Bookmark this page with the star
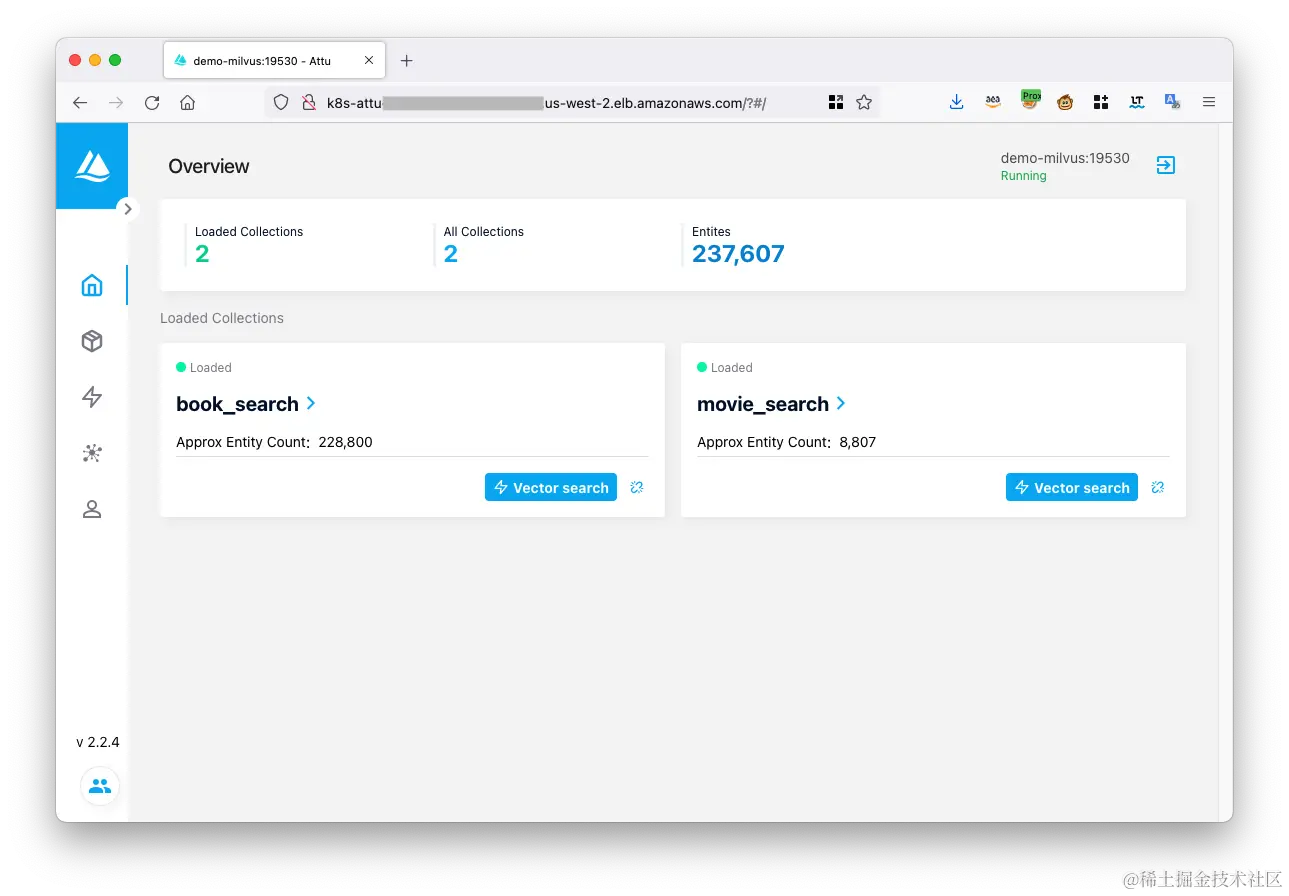The image size is (1289, 896). click(864, 102)
